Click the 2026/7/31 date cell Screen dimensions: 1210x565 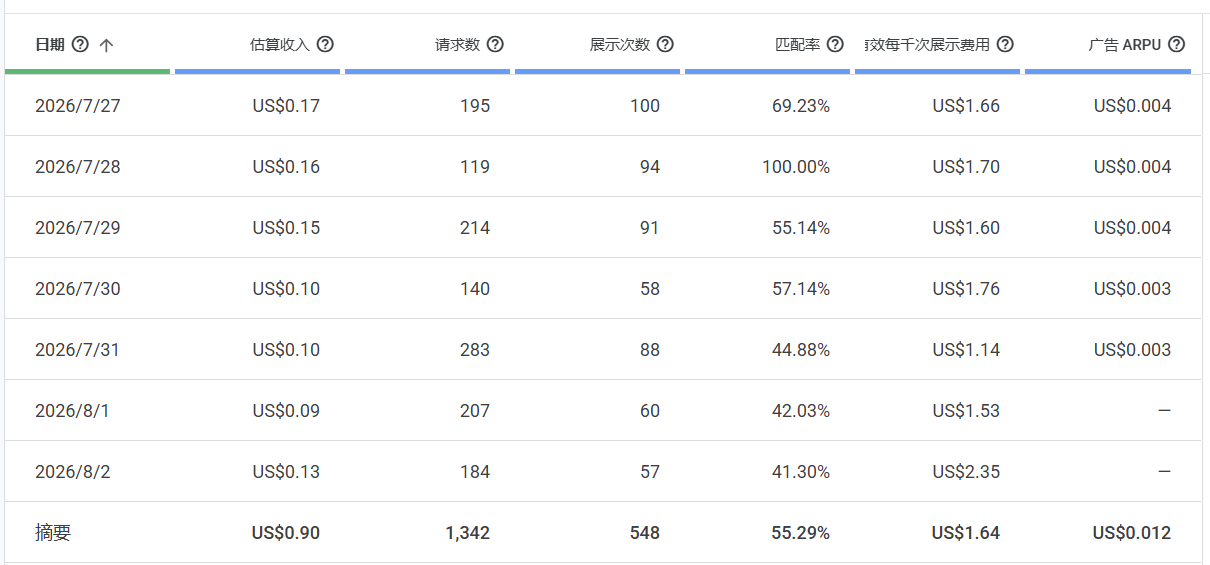[x=77, y=349]
